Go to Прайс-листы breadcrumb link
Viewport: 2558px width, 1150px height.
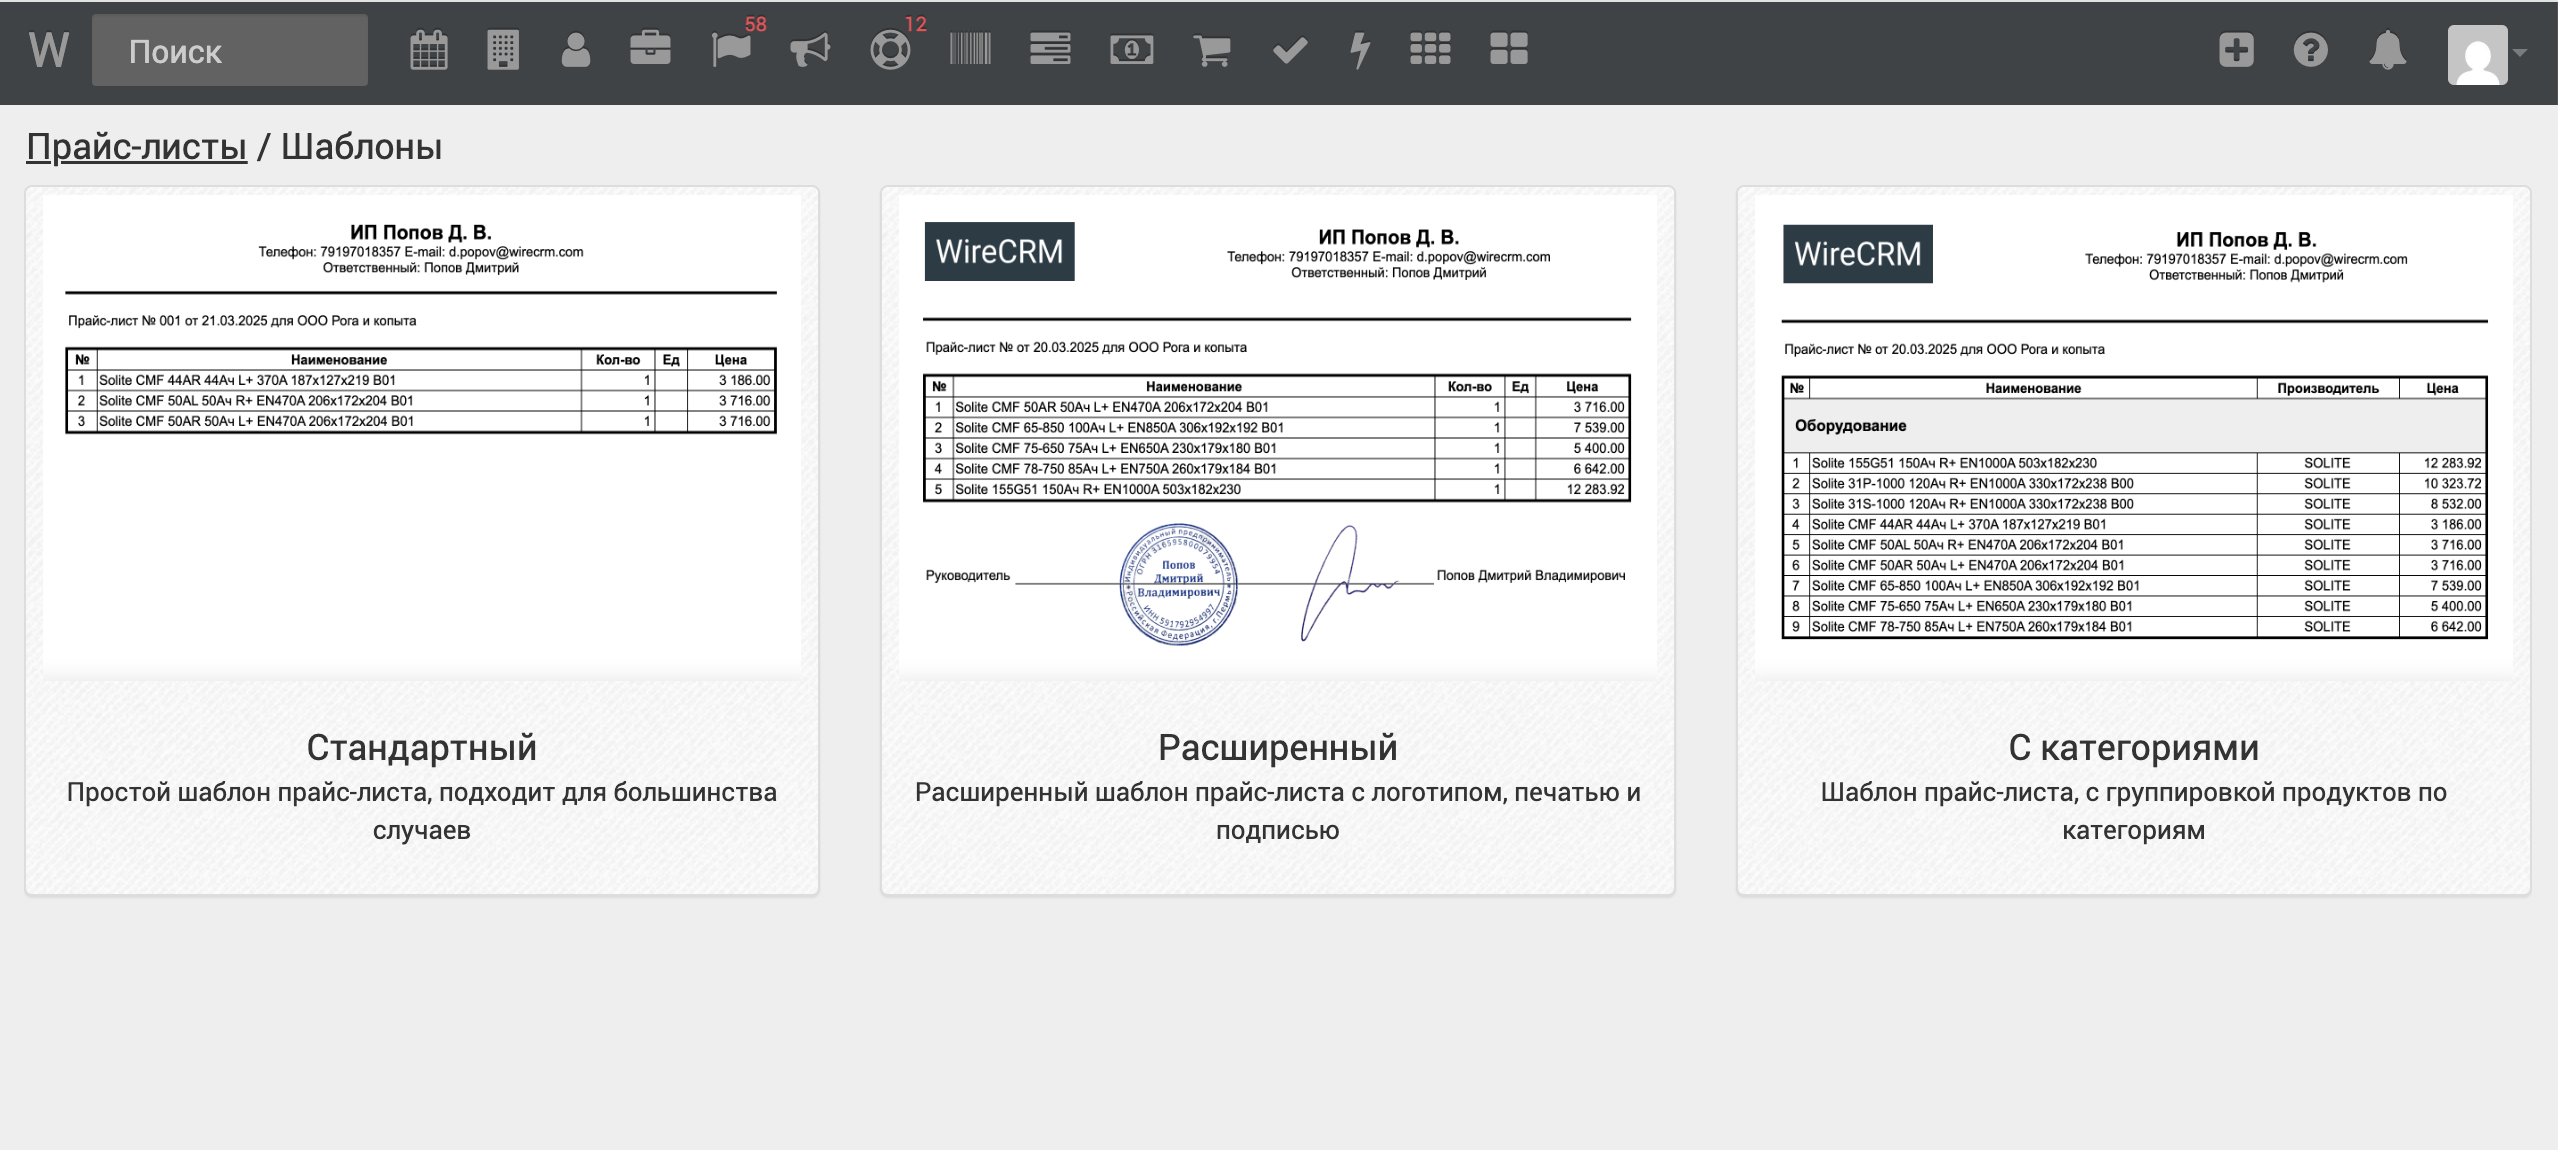pyautogui.click(x=136, y=147)
